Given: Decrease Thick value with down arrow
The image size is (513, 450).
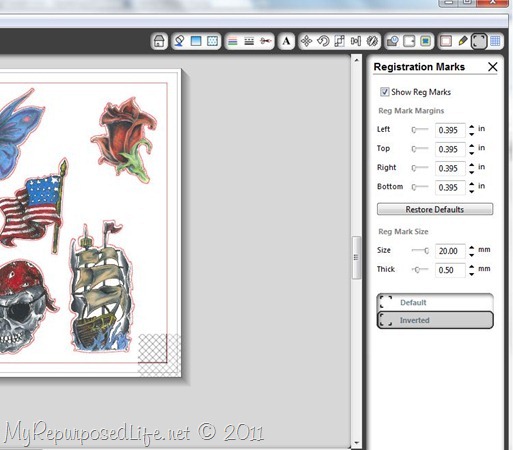Looking at the screenshot, I should [471, 274].
